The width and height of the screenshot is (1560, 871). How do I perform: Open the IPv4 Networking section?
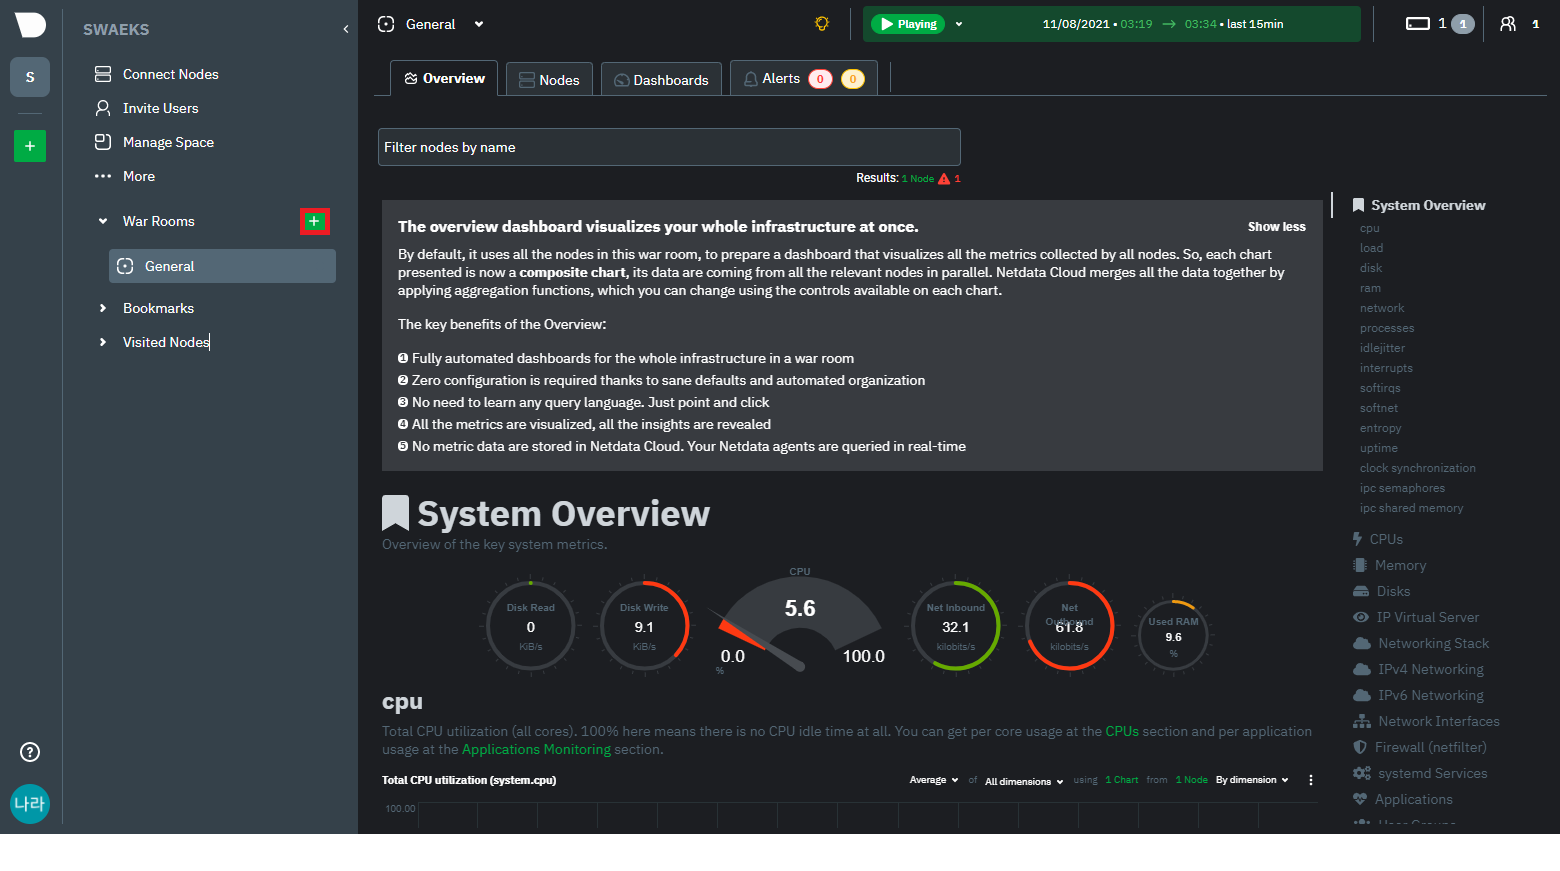1417,669
